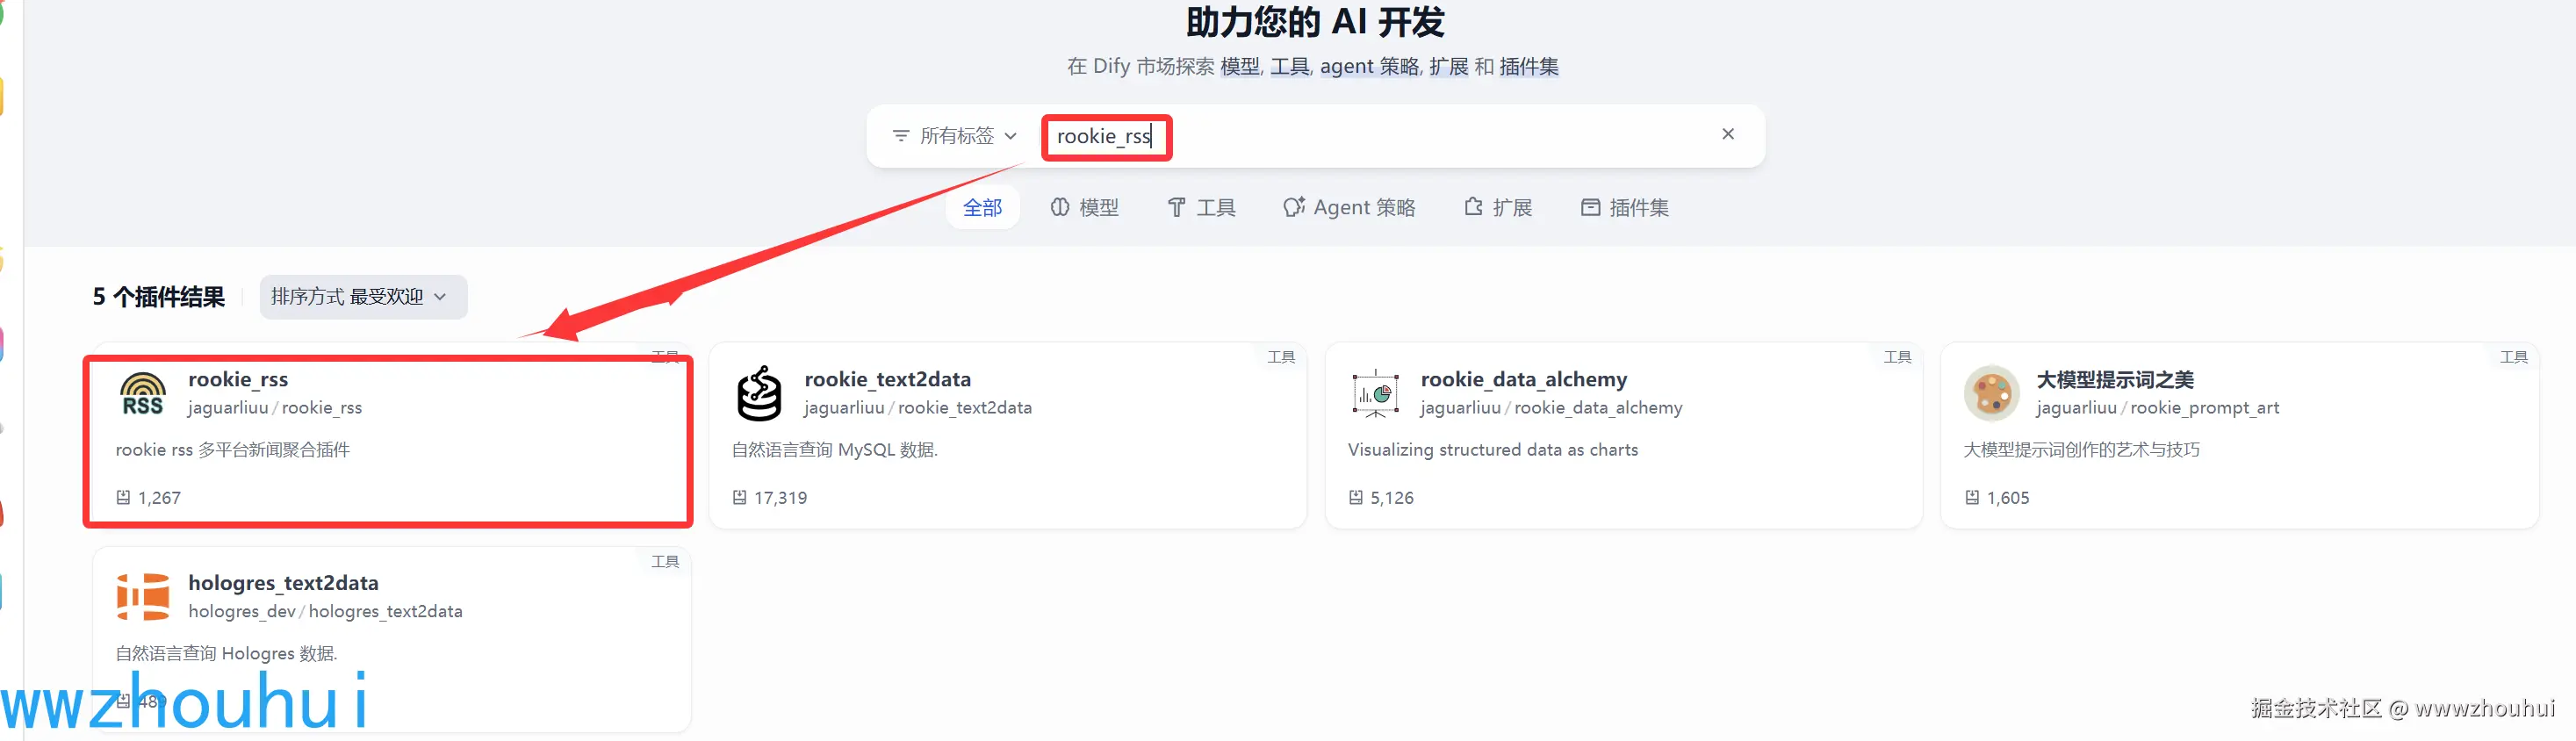Viewport: 2576px width, 741px height.
Task: Click the install count icon for 大模型提示词之美
Action: (1971, 497)
